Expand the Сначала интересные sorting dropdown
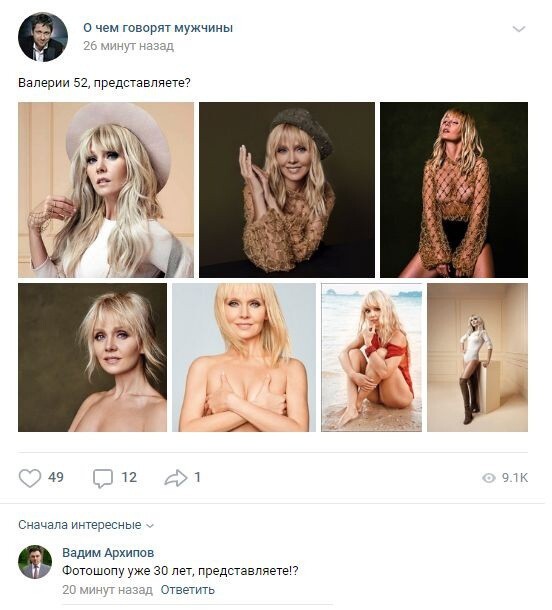Viewport: 552px width, 610px height. pyautogui.click(x=86, y=525)
